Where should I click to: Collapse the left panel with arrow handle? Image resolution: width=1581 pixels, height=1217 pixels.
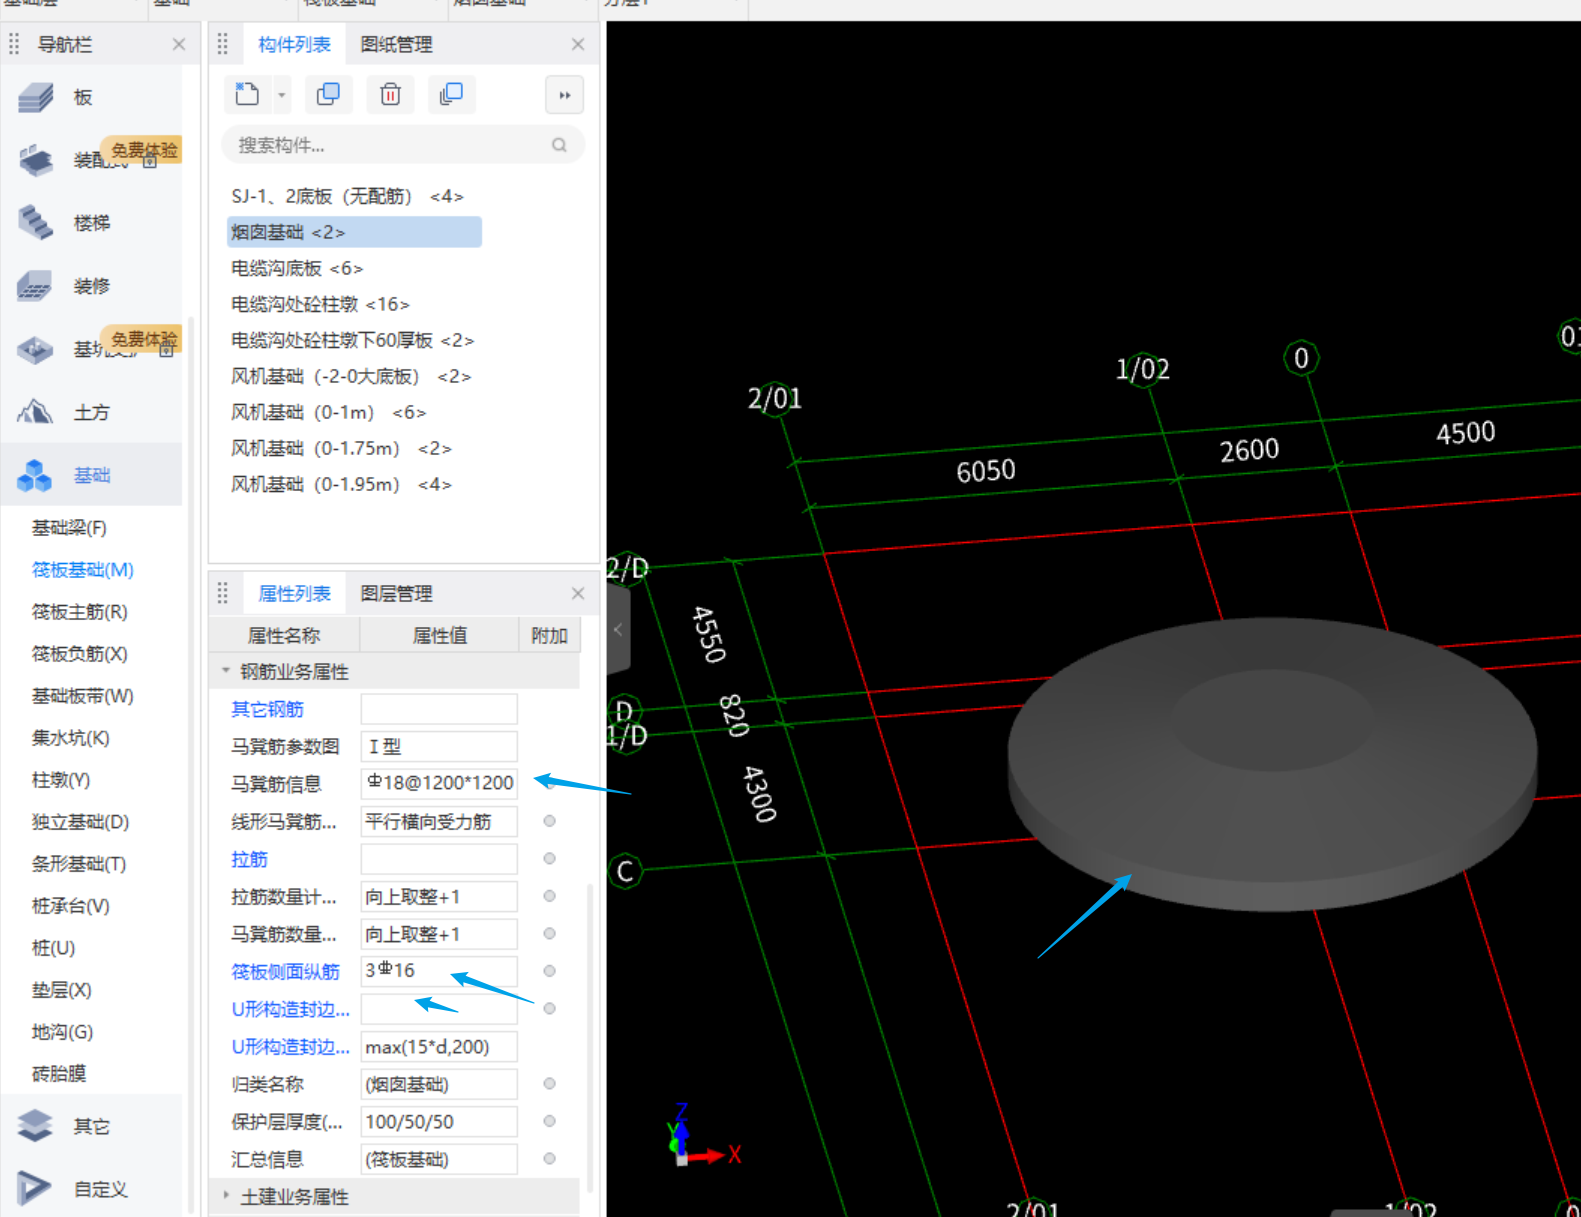coord(618,630)
